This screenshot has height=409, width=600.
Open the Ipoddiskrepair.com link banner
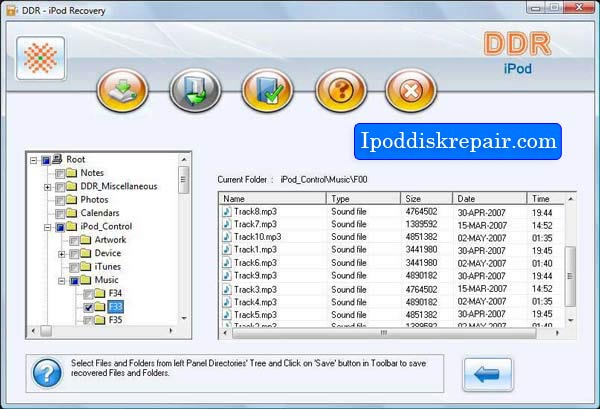tap(458, 141)
